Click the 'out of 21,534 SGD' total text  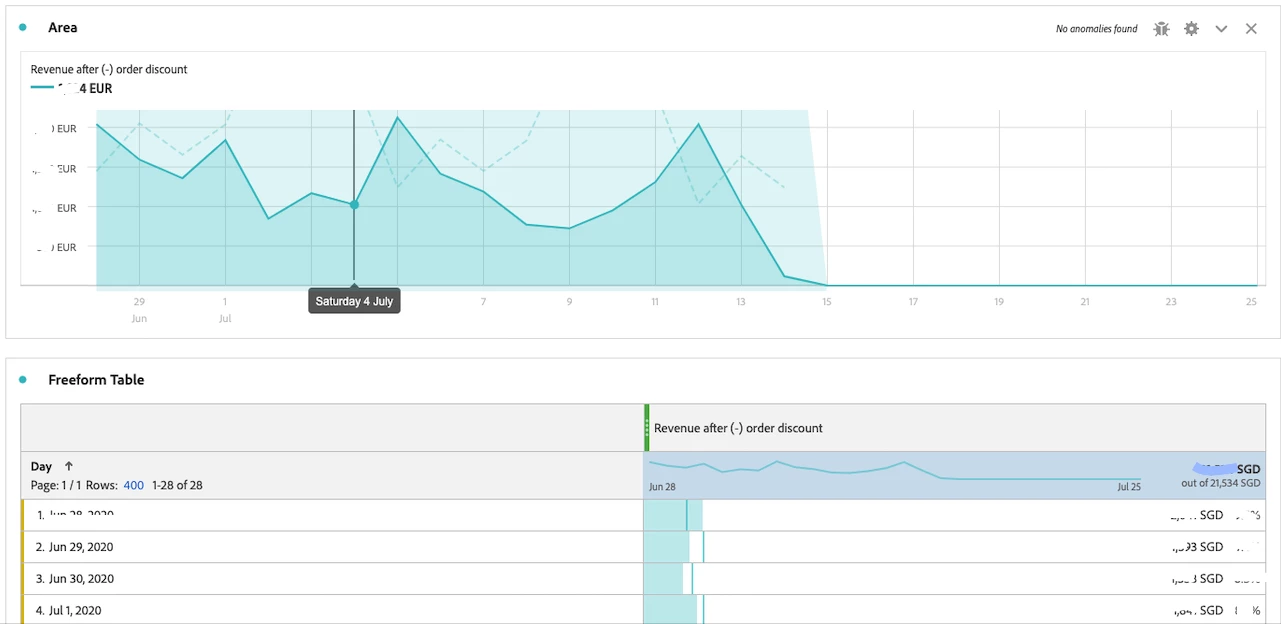click(x=1220, y=484)
